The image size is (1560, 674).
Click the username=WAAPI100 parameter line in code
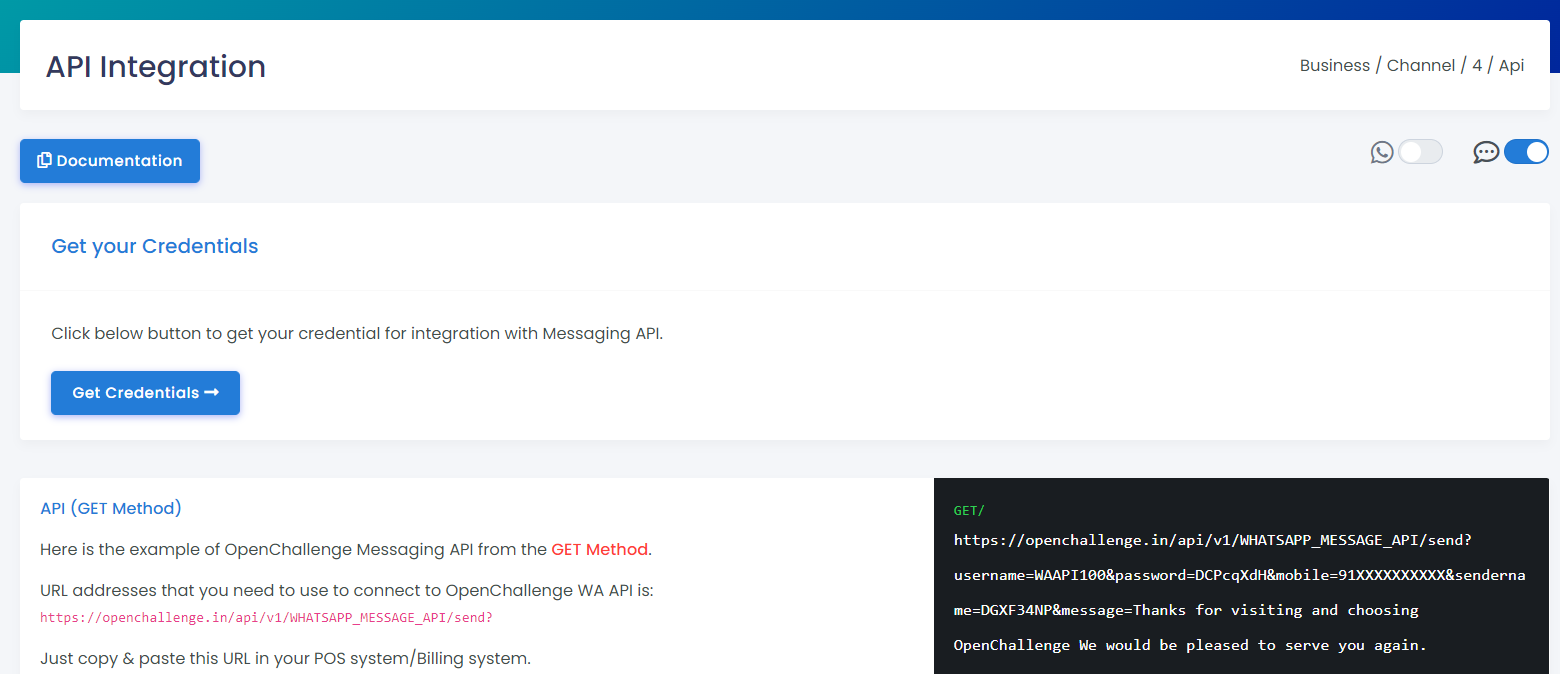pyautogui.click(x=1240, y=575)
